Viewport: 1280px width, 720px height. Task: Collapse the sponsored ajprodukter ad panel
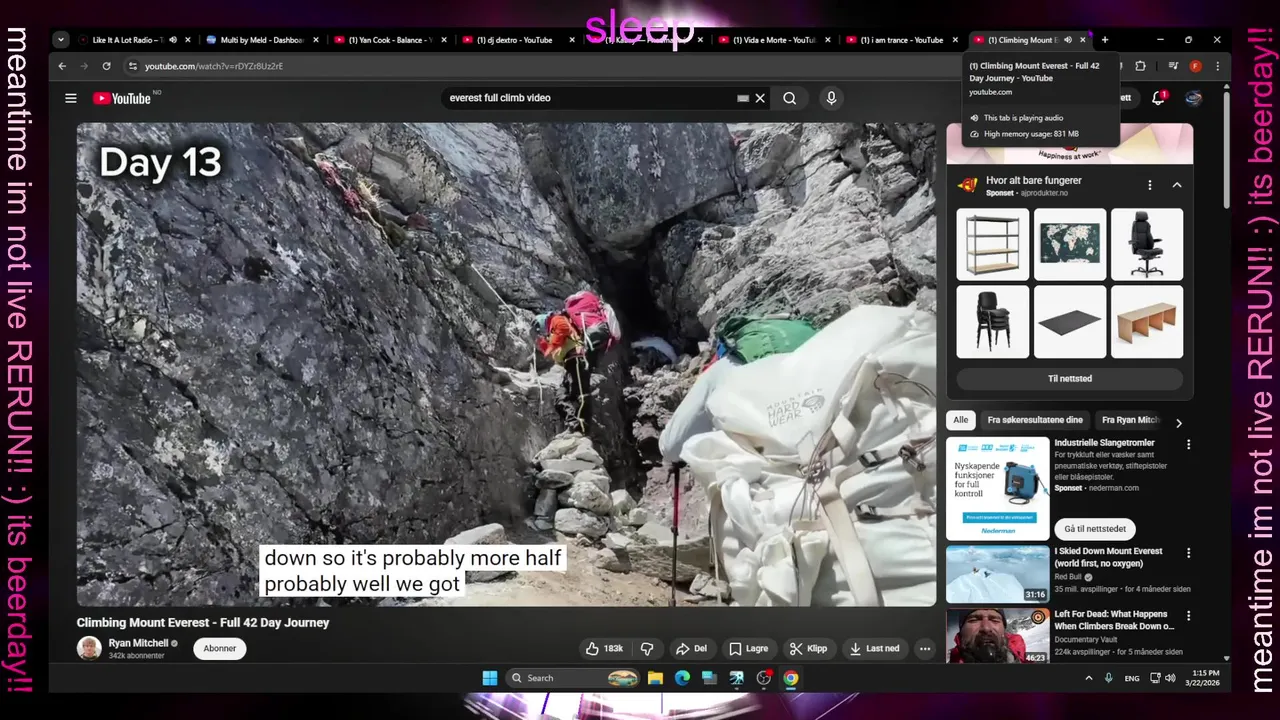(x=1177, y=185)
